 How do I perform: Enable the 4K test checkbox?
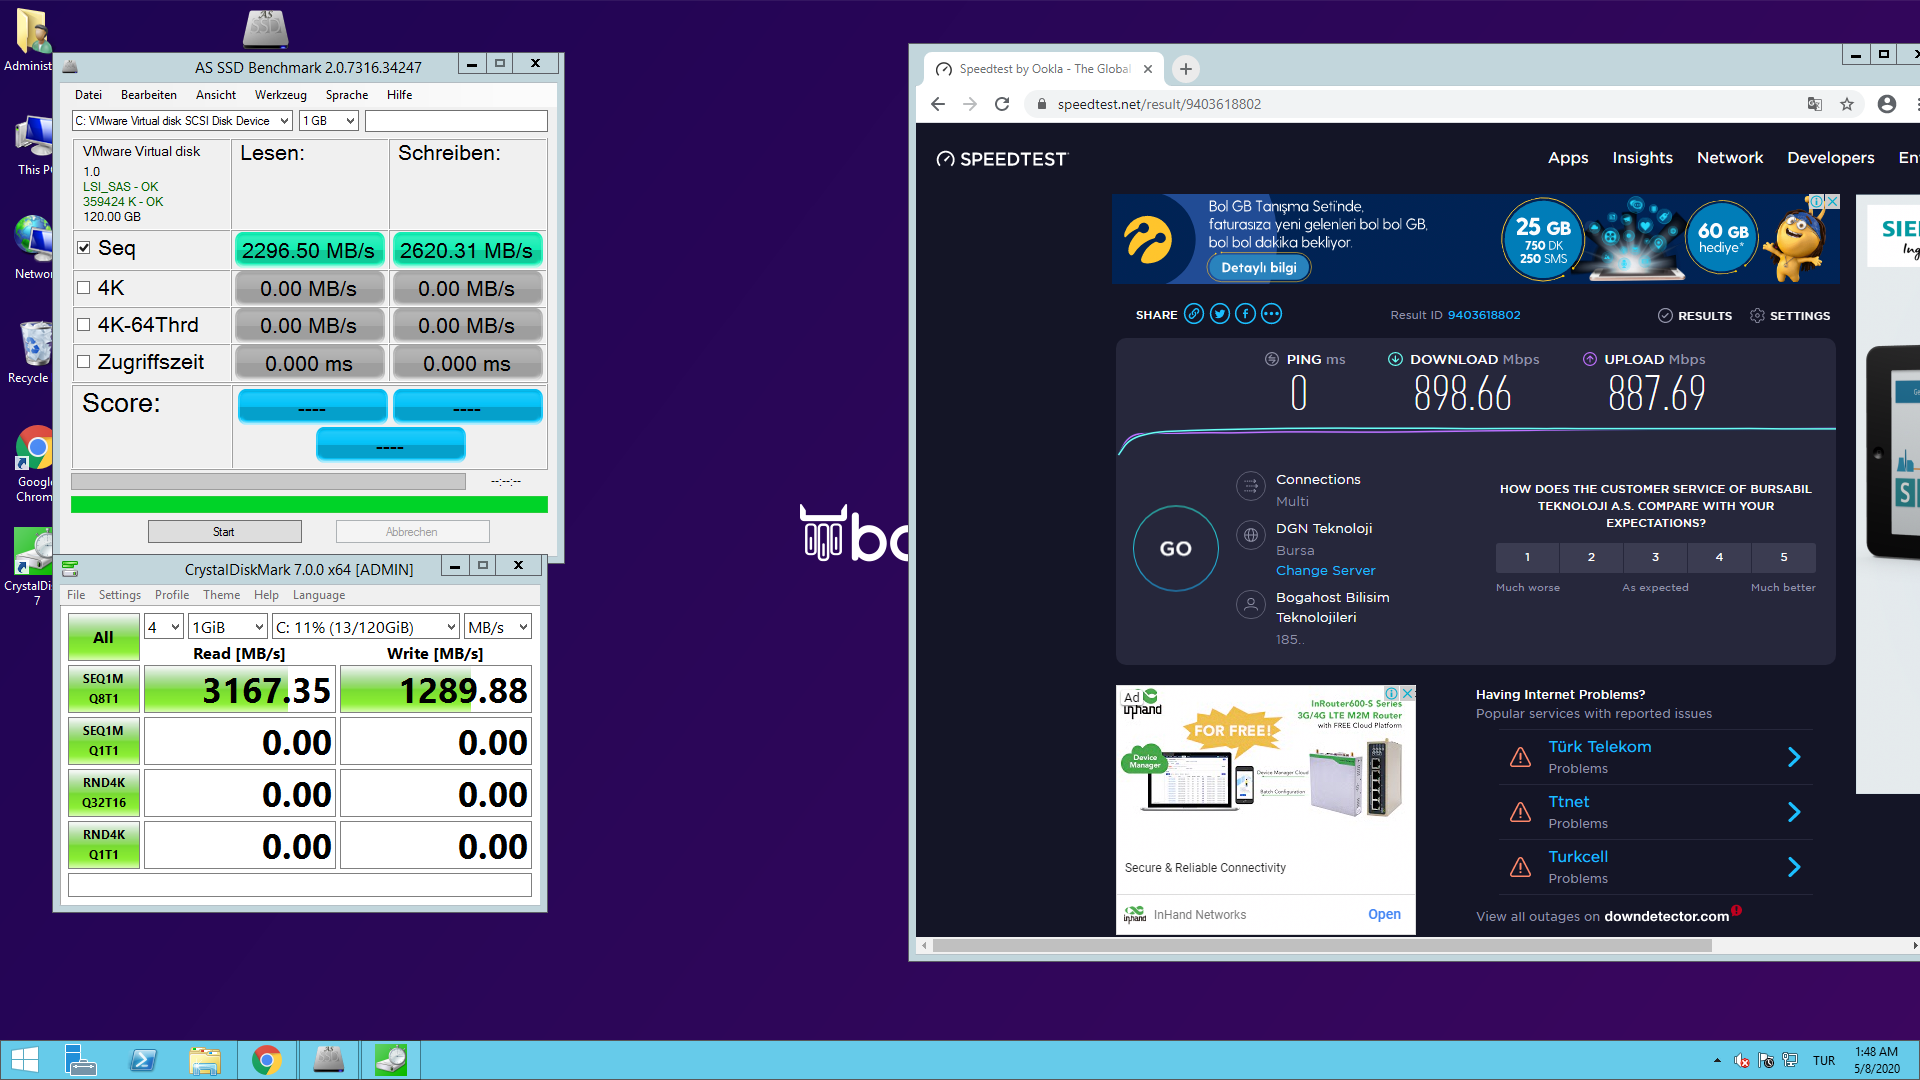[84, 288]
